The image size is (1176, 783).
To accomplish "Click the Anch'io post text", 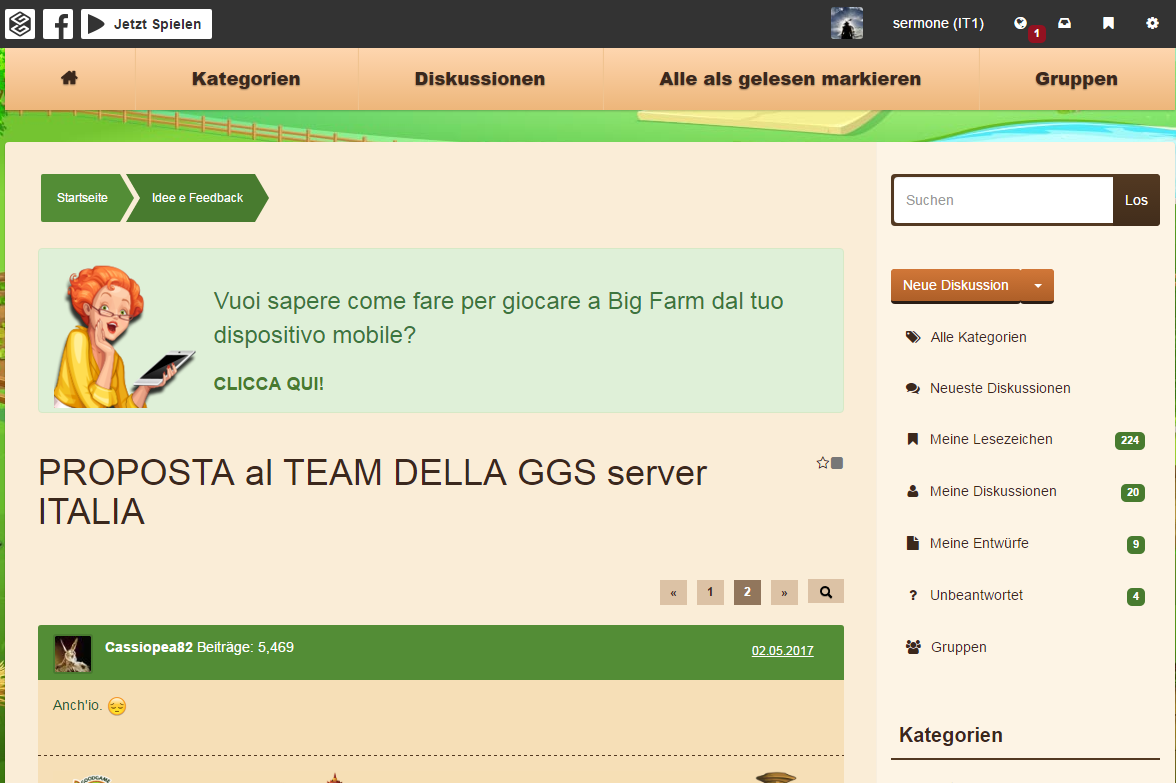I will [x=77, y=705].
